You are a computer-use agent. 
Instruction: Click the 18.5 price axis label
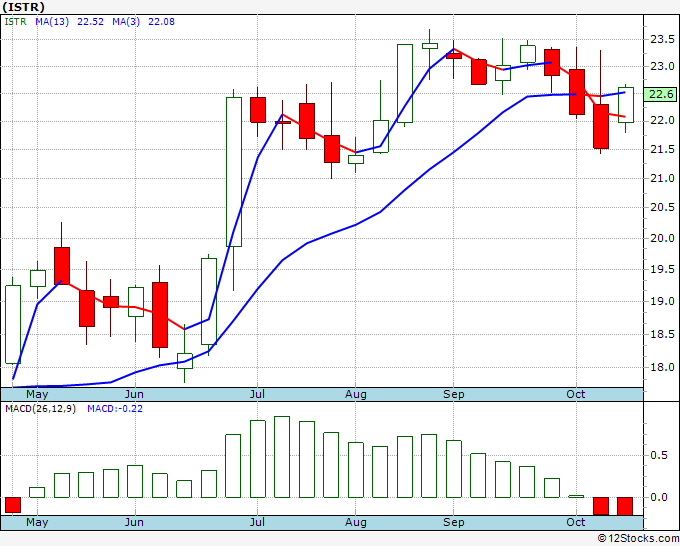tap(662, 334)
